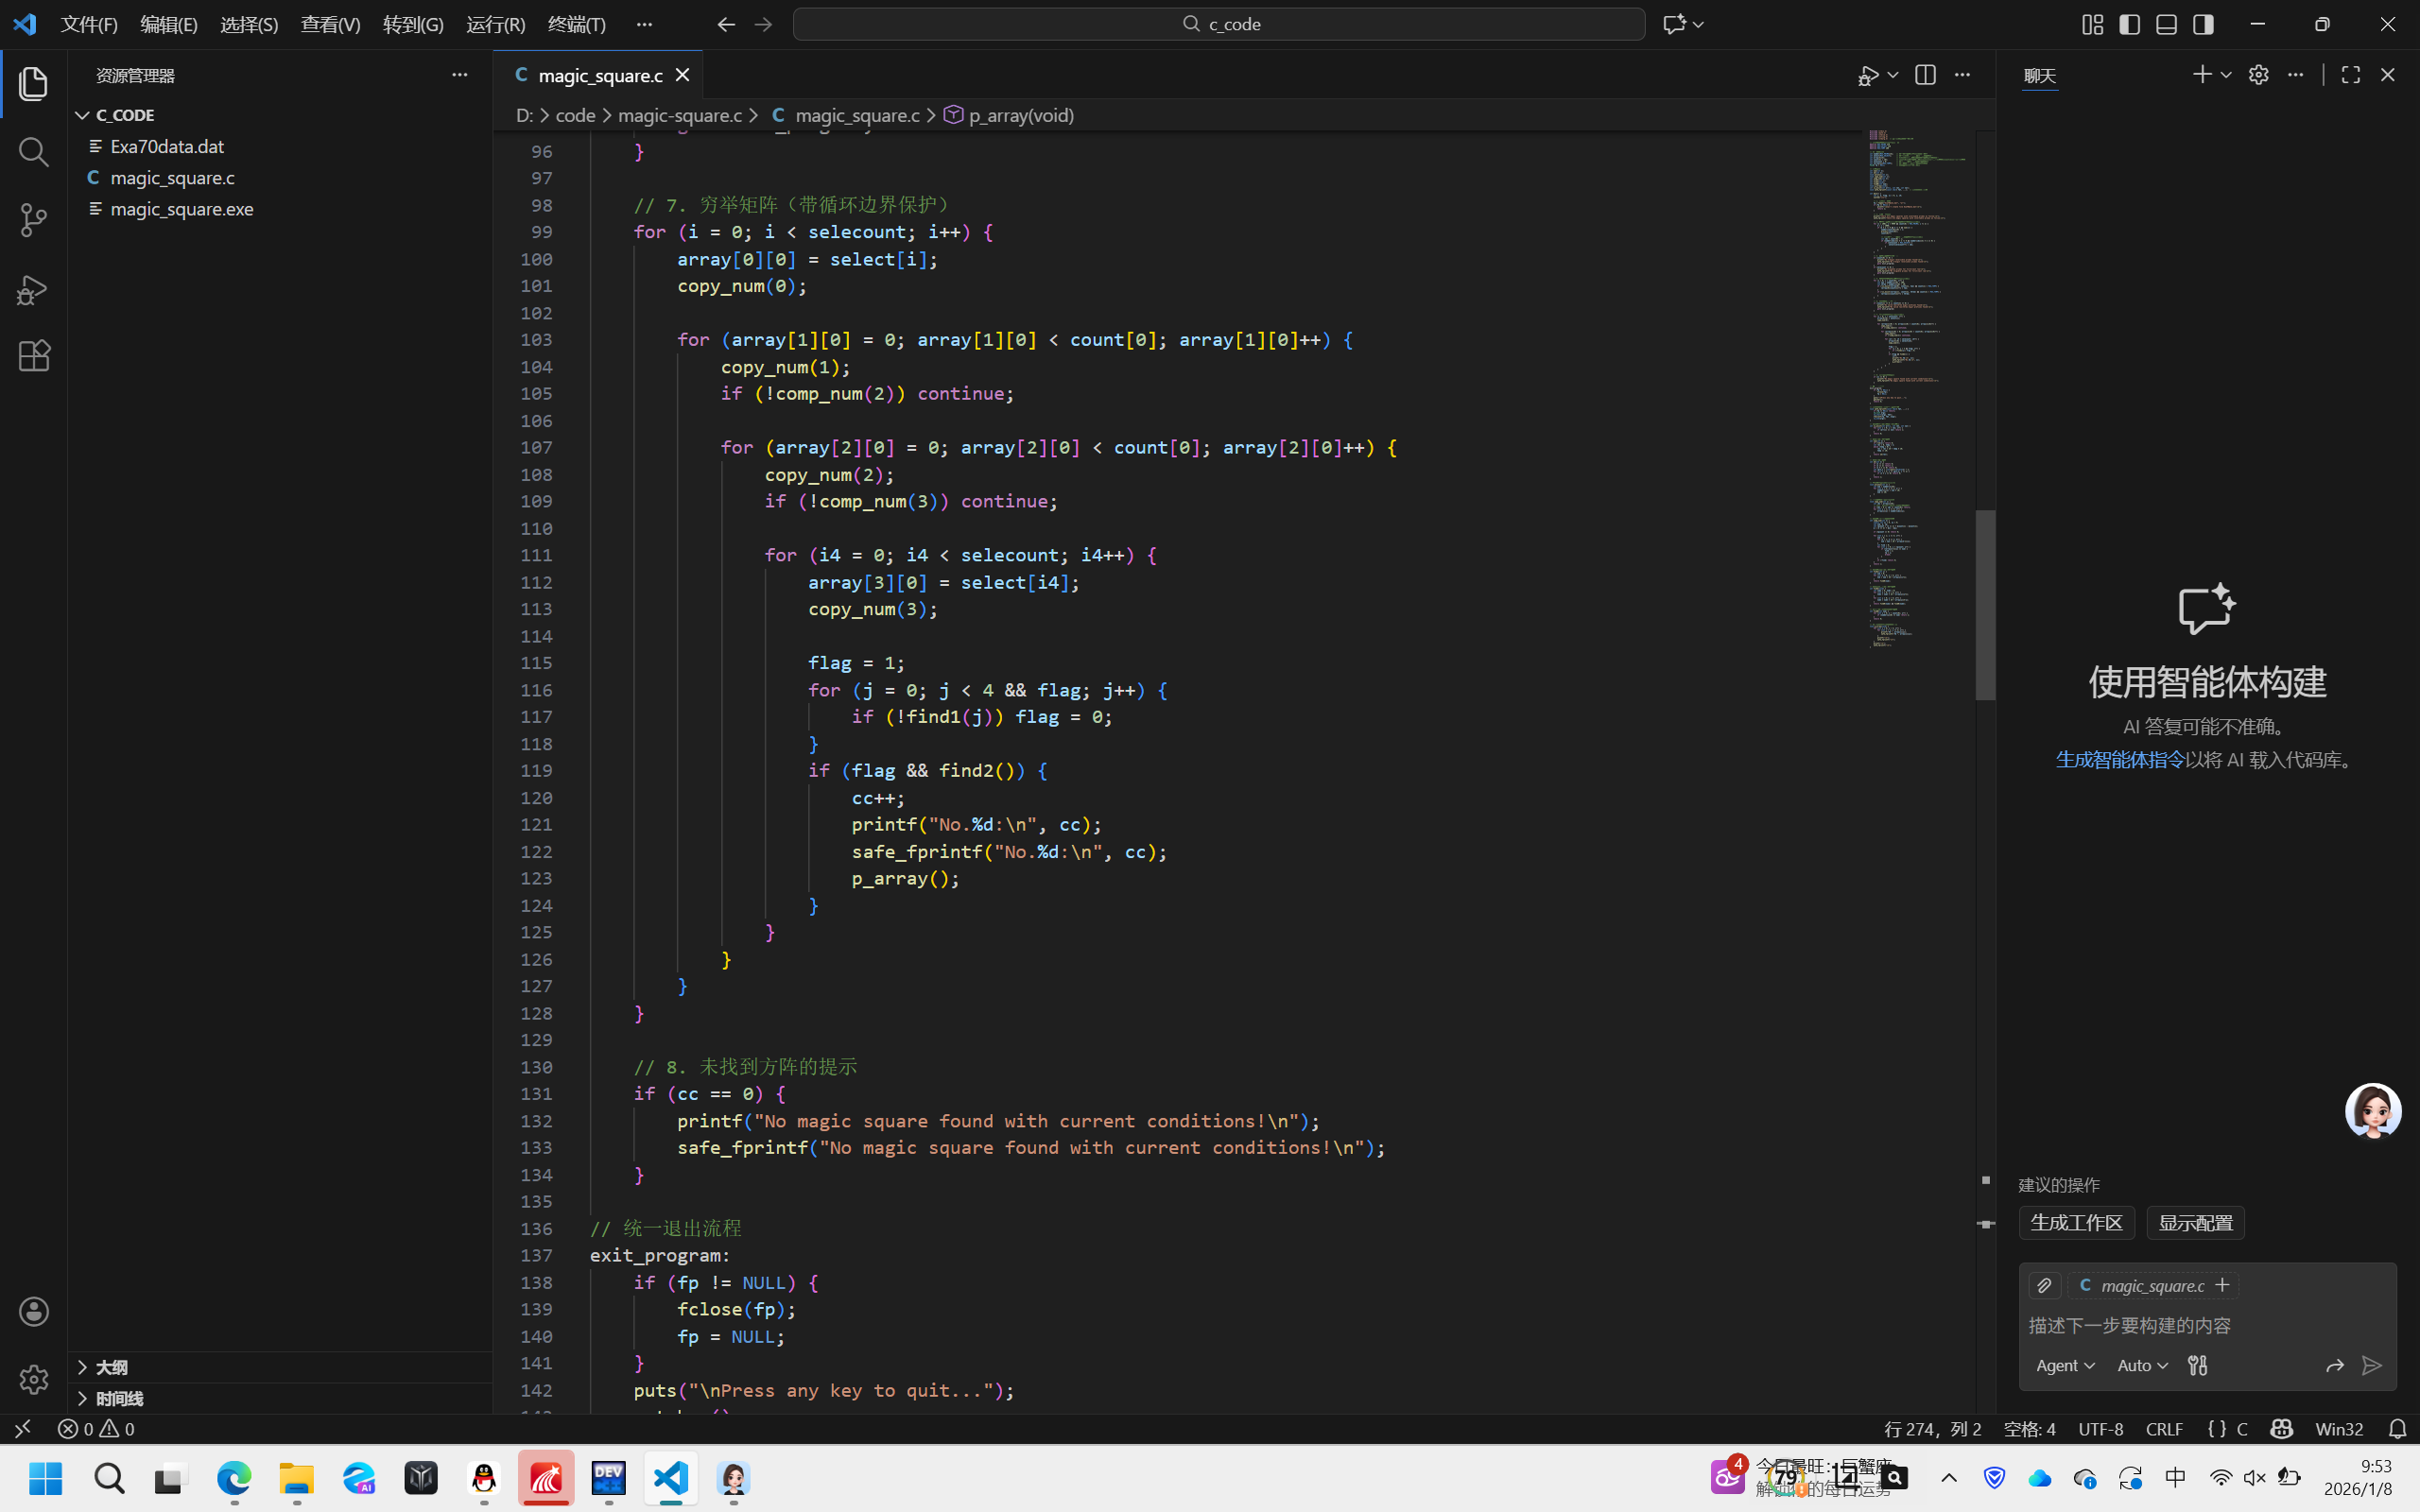Click the 生成工作区 button
2420x1512 pixels.
pyautogui.click(x=2076, y=1222)
